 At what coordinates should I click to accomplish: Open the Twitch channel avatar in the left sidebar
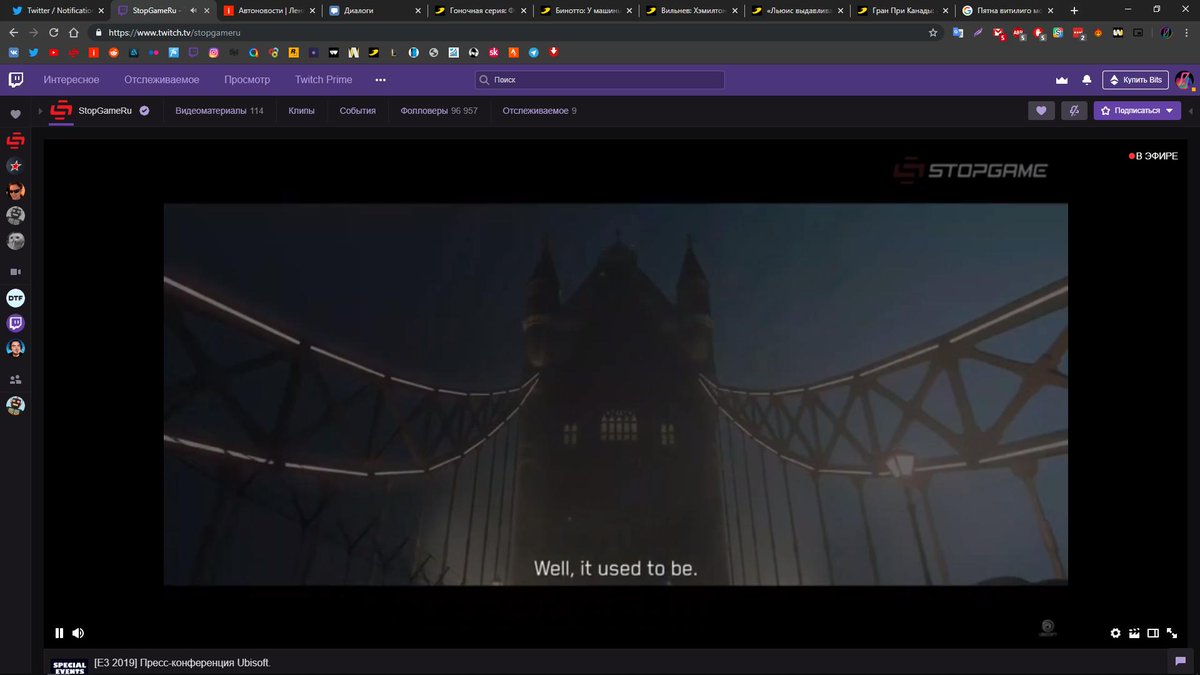15,323
